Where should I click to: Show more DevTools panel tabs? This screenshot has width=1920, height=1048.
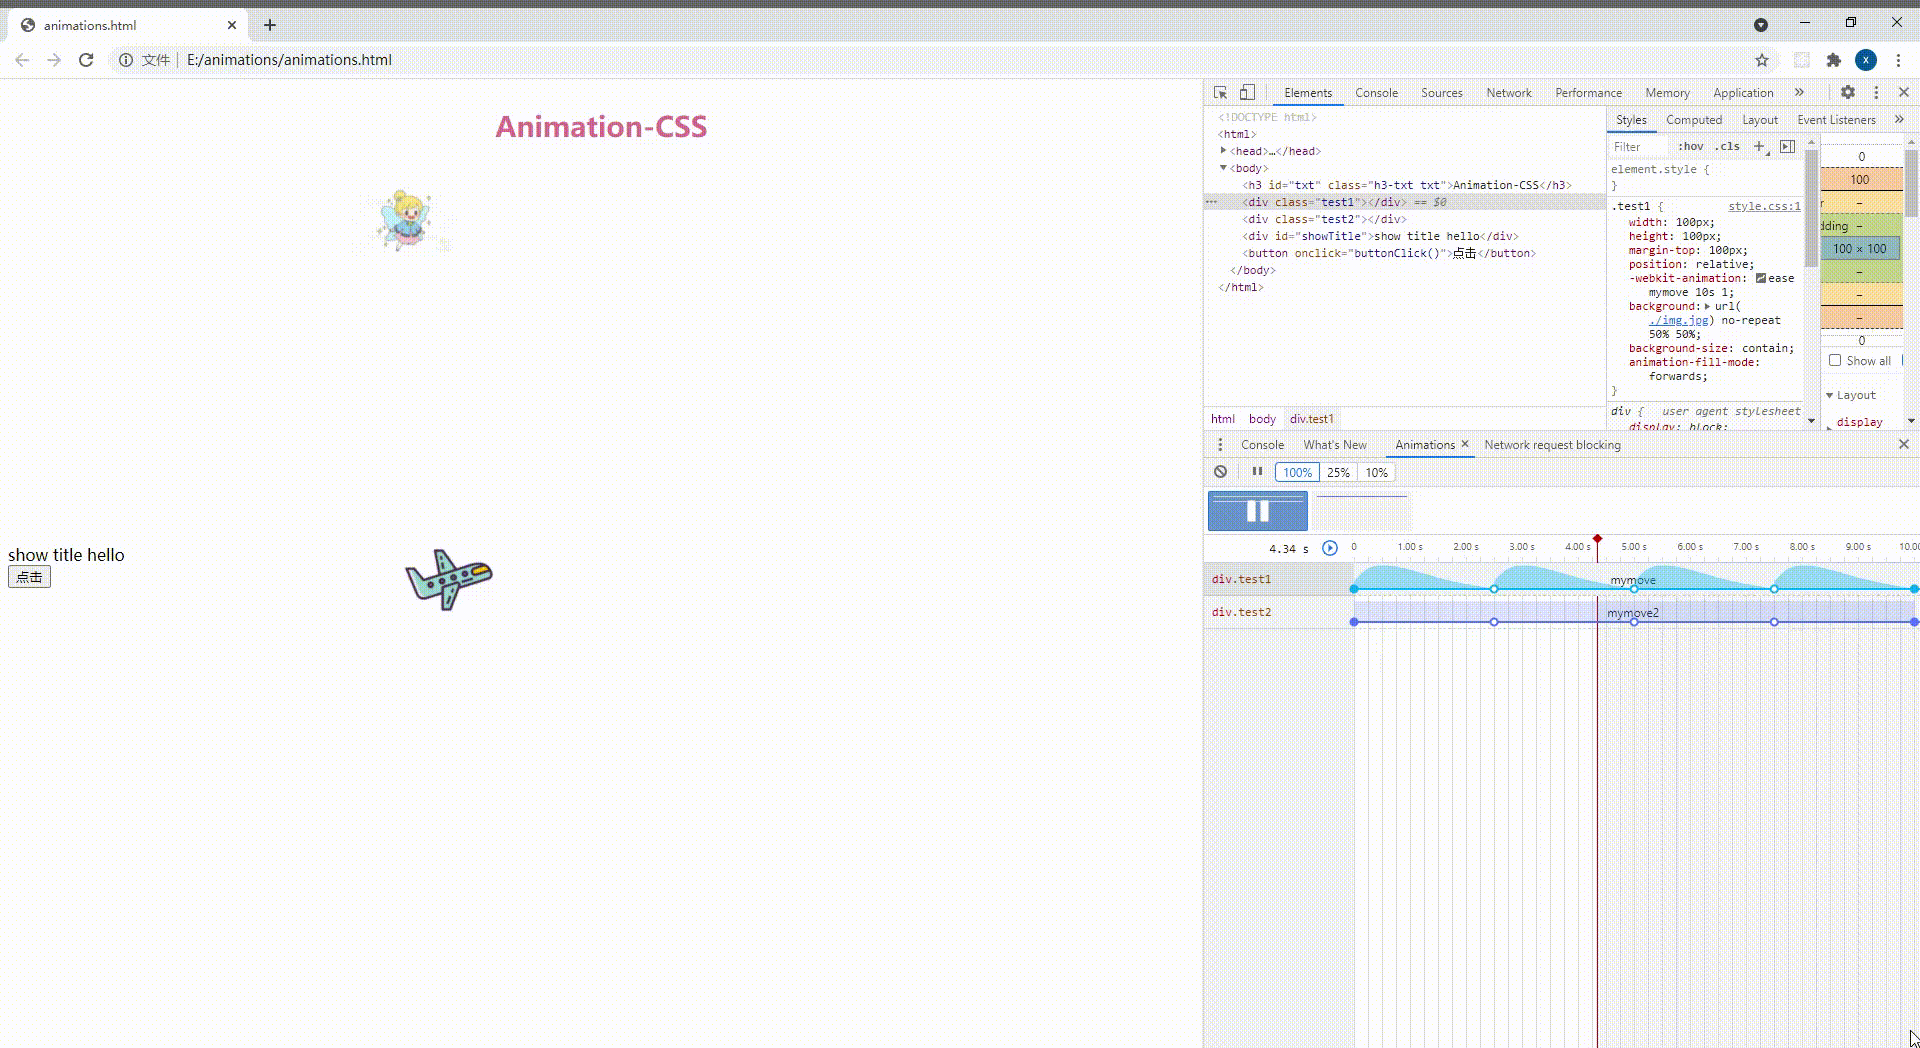click(x=1799, y=92)
